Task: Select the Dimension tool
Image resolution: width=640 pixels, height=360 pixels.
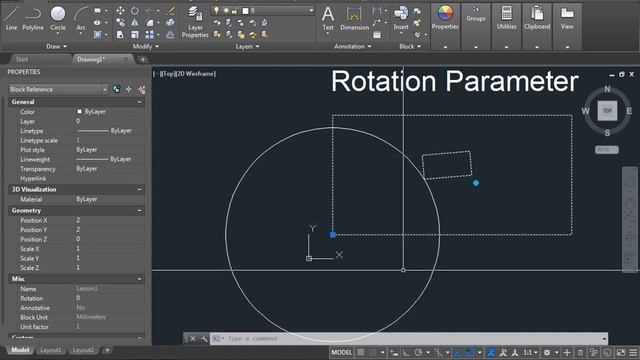Action: point(354,19)
